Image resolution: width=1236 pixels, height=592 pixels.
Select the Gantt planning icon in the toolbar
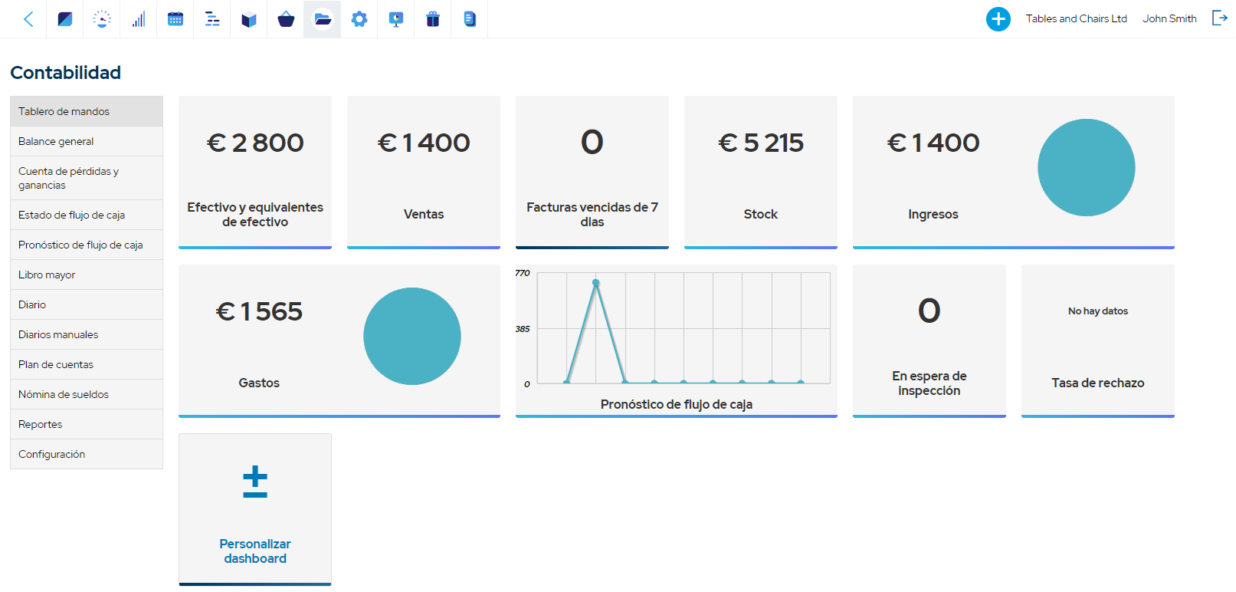(x=211, y=18)
